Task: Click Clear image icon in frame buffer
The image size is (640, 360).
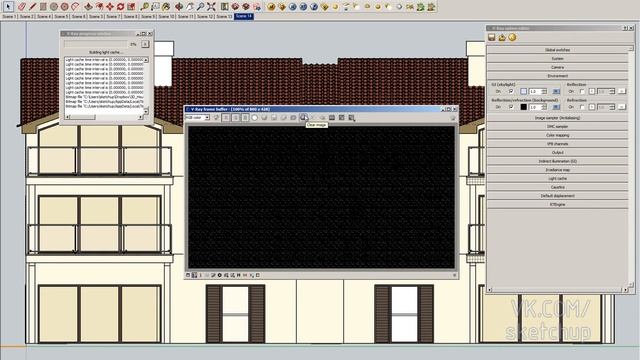Action: click(x=303, y=118)
